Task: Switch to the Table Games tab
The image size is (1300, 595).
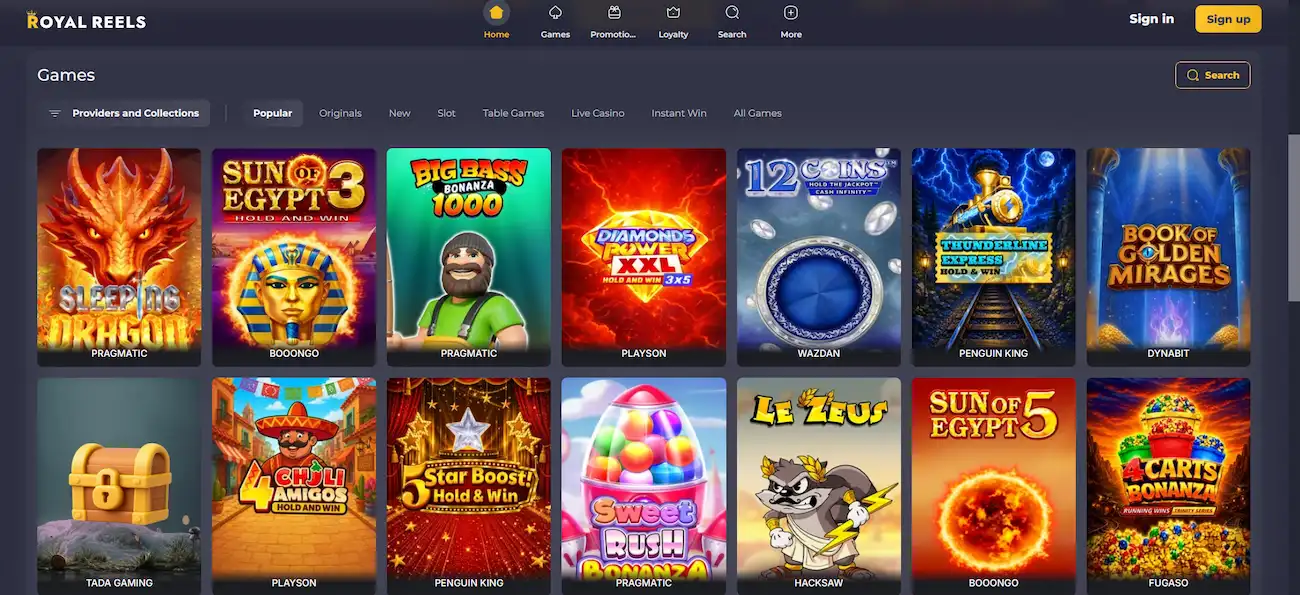Action: (513, 113)
